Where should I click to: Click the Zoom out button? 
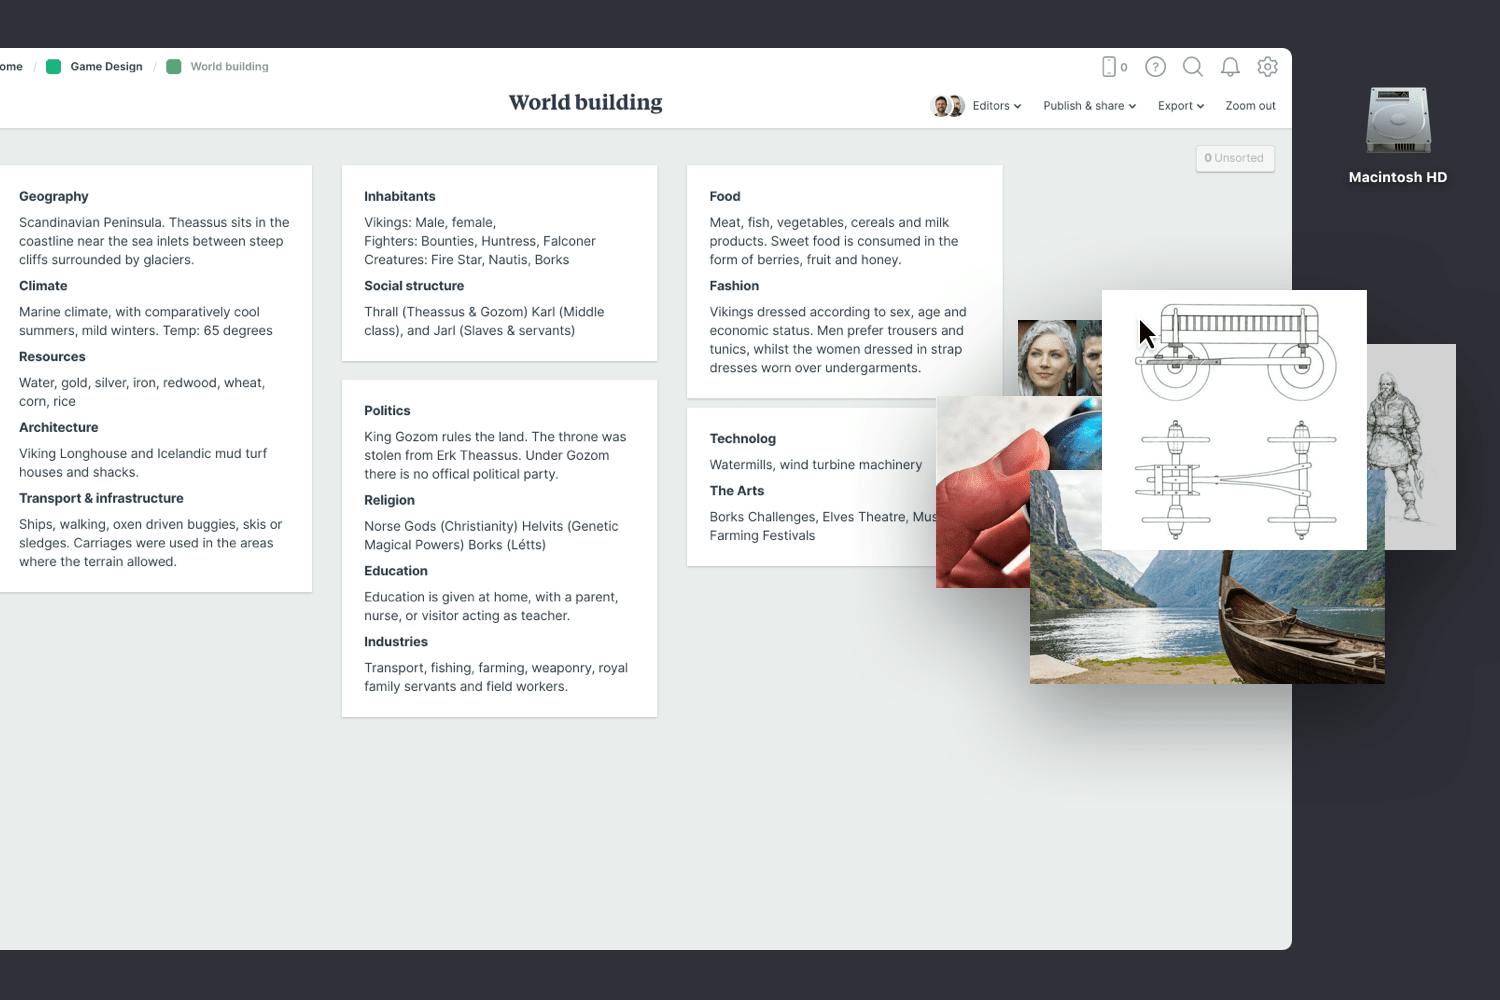[x=1250, y=105]
